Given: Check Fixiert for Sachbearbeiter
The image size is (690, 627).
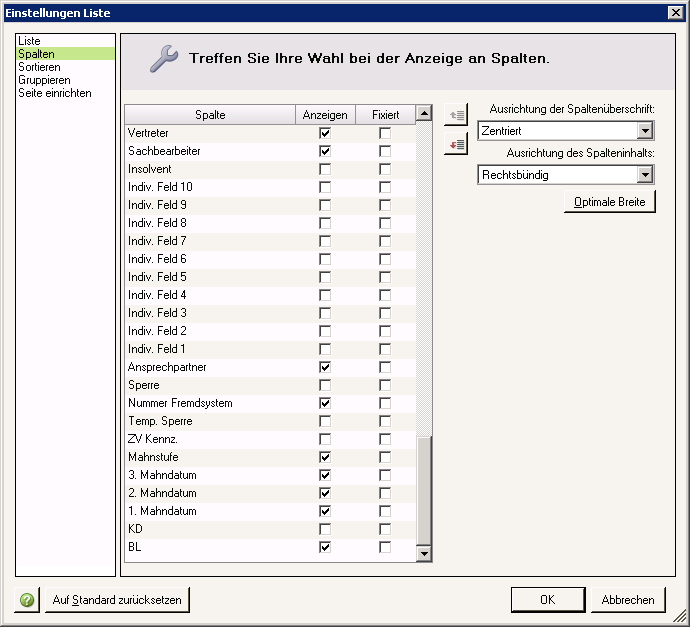Looking at the screenshot, I should [x=385, y=151].
